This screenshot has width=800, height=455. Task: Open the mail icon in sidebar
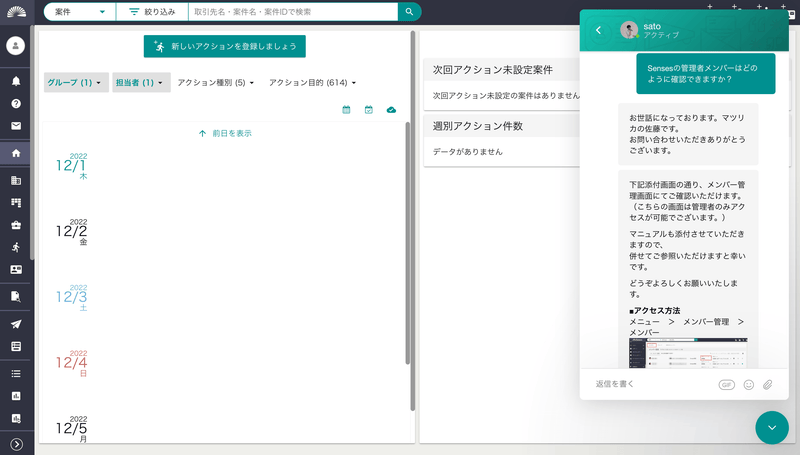16,126
